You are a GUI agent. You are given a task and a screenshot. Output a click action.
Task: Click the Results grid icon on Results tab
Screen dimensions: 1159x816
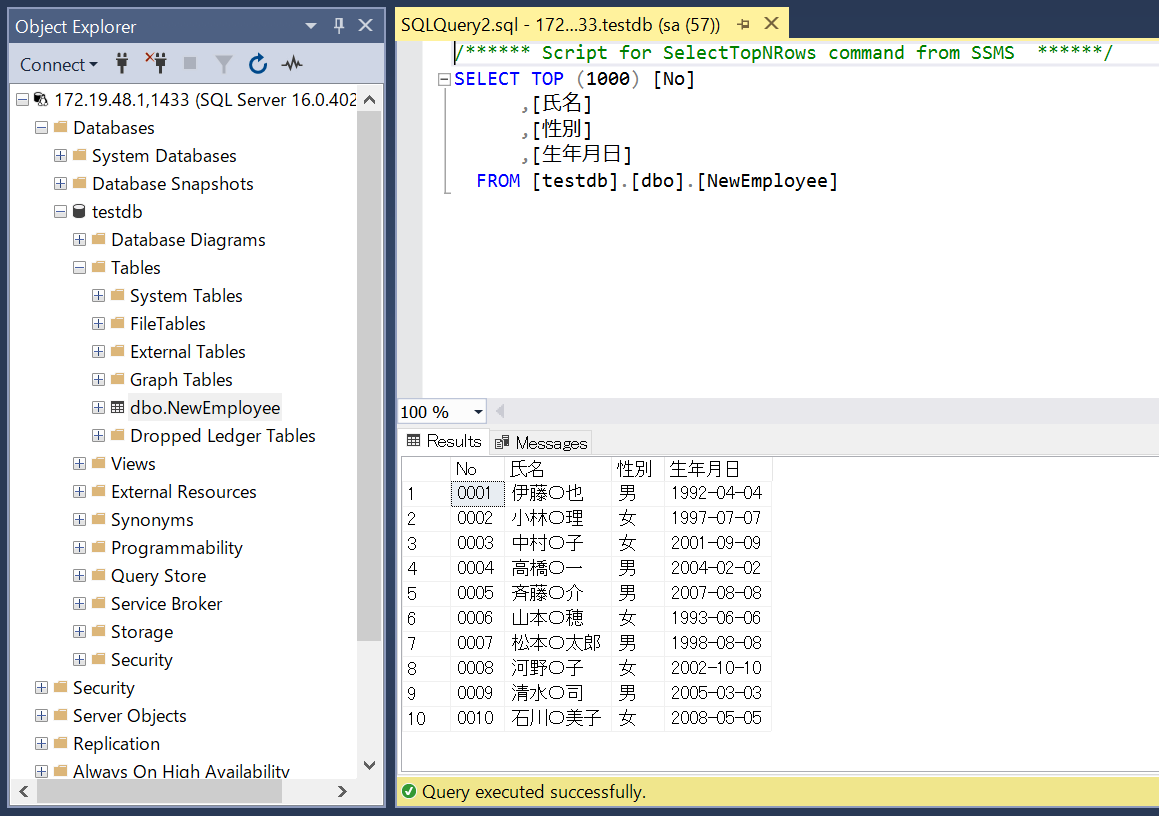pos(415,441)
